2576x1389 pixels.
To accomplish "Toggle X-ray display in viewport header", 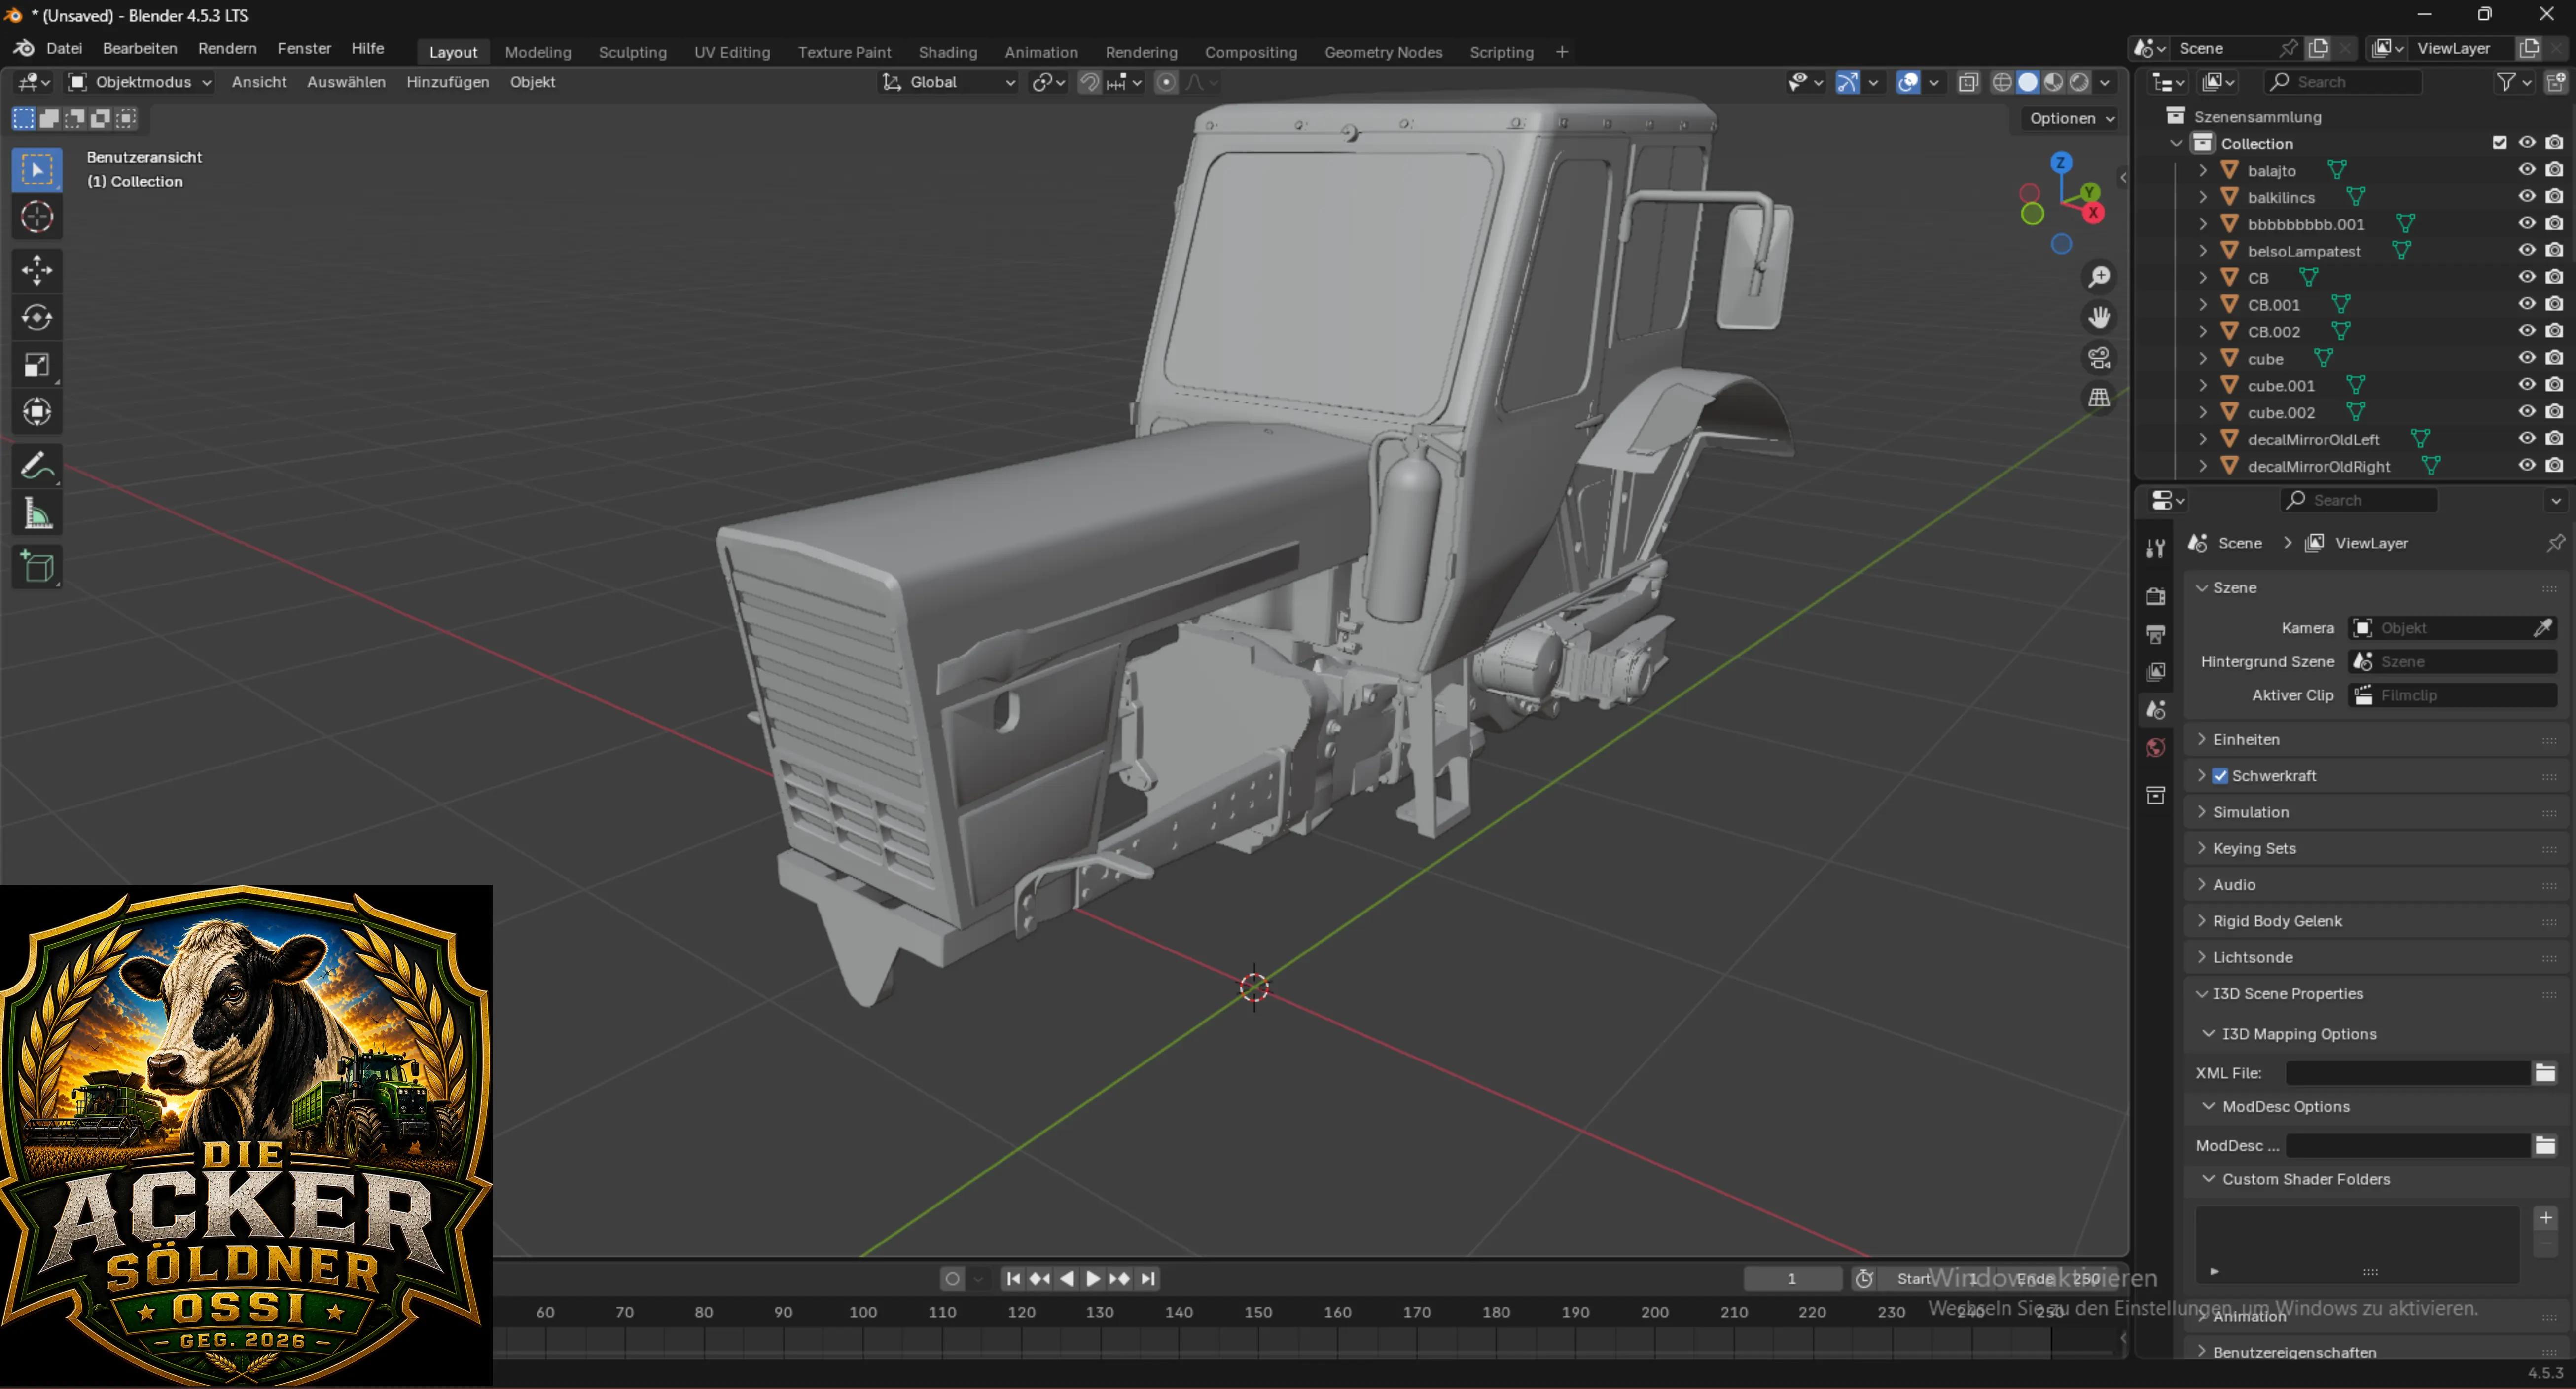I will tap(1968, 82).
